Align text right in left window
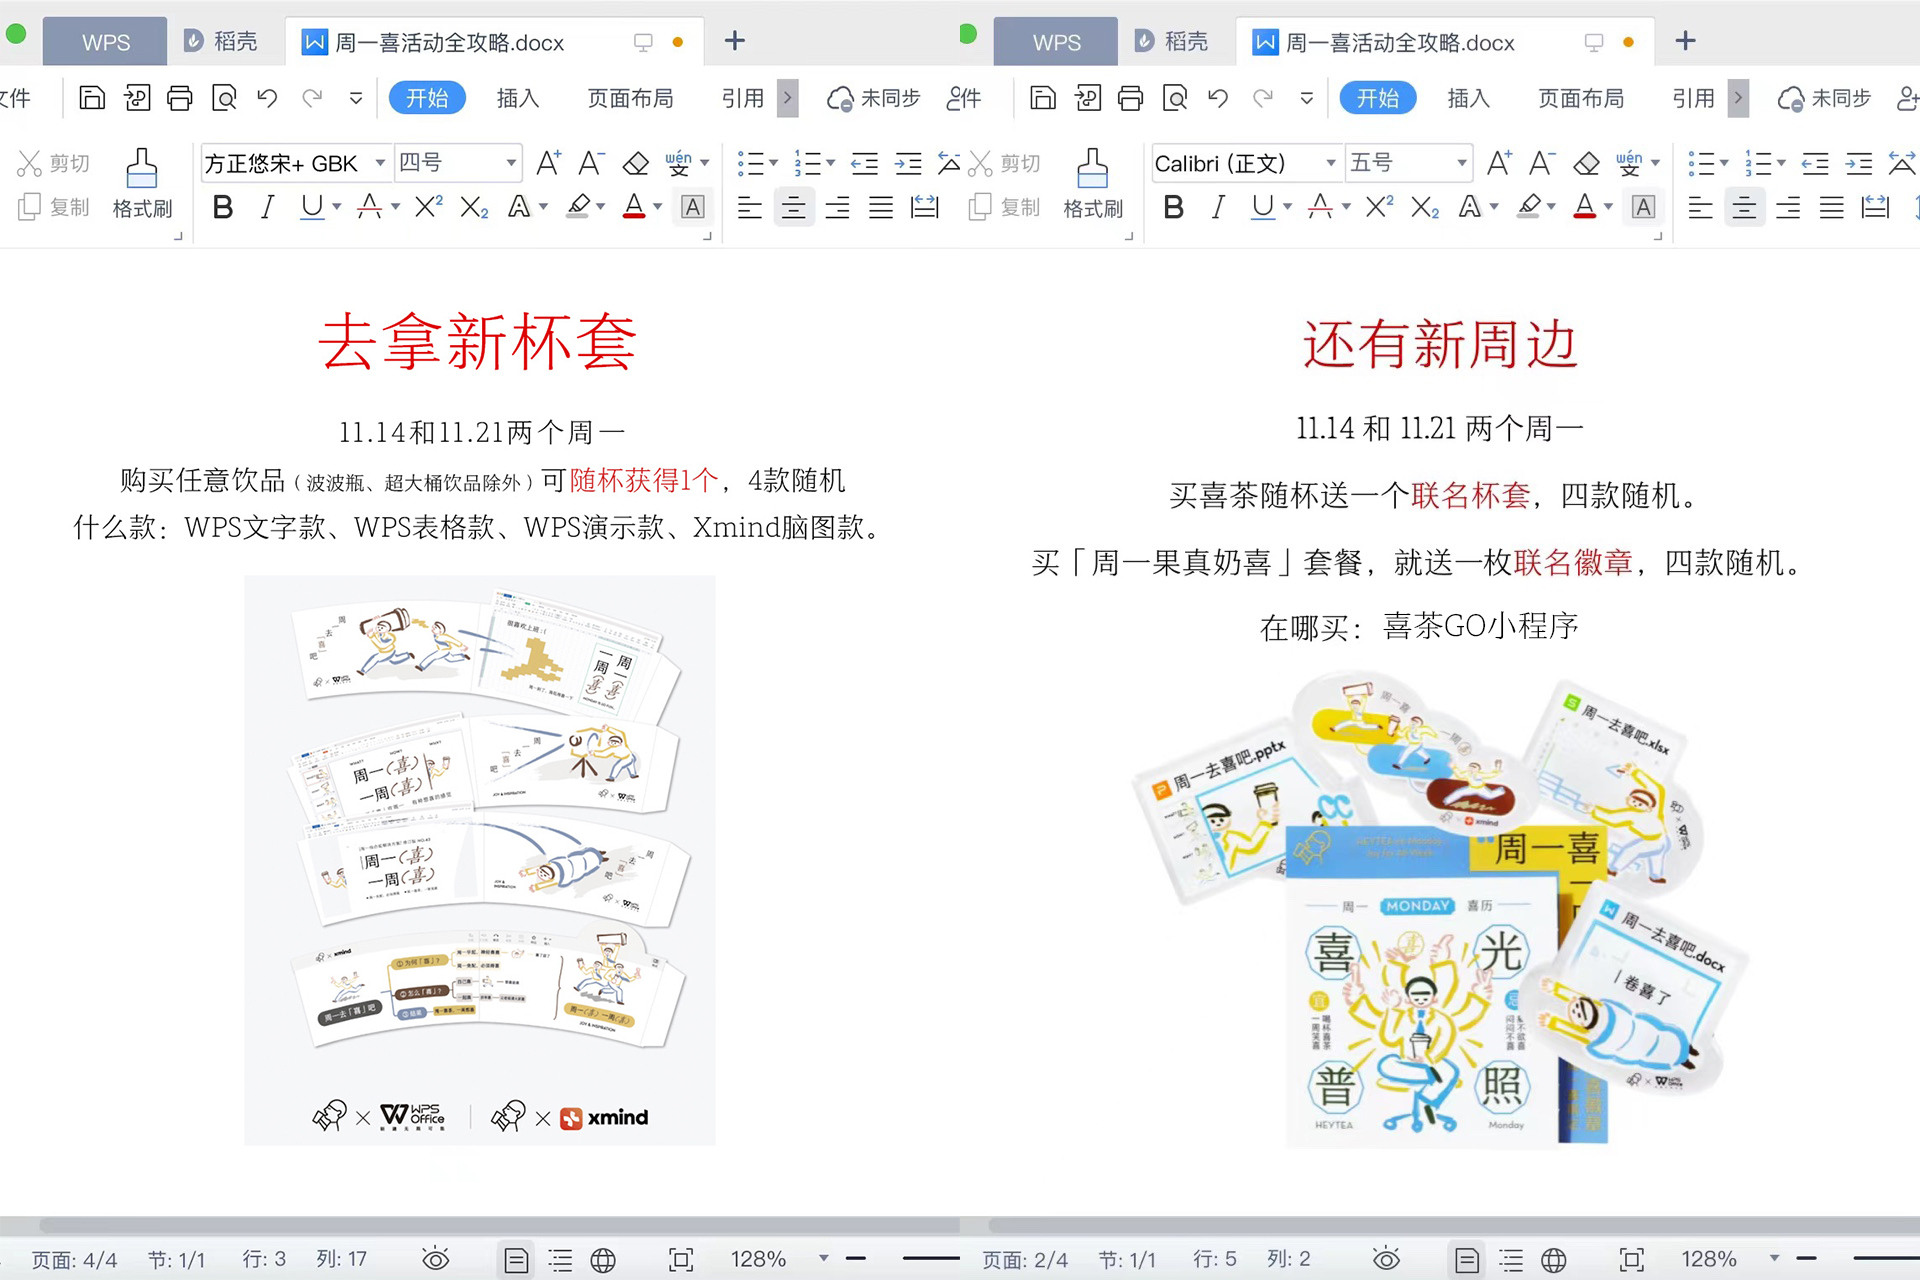This screenshot has height=1280, width=1920. [x=837, y=207]
